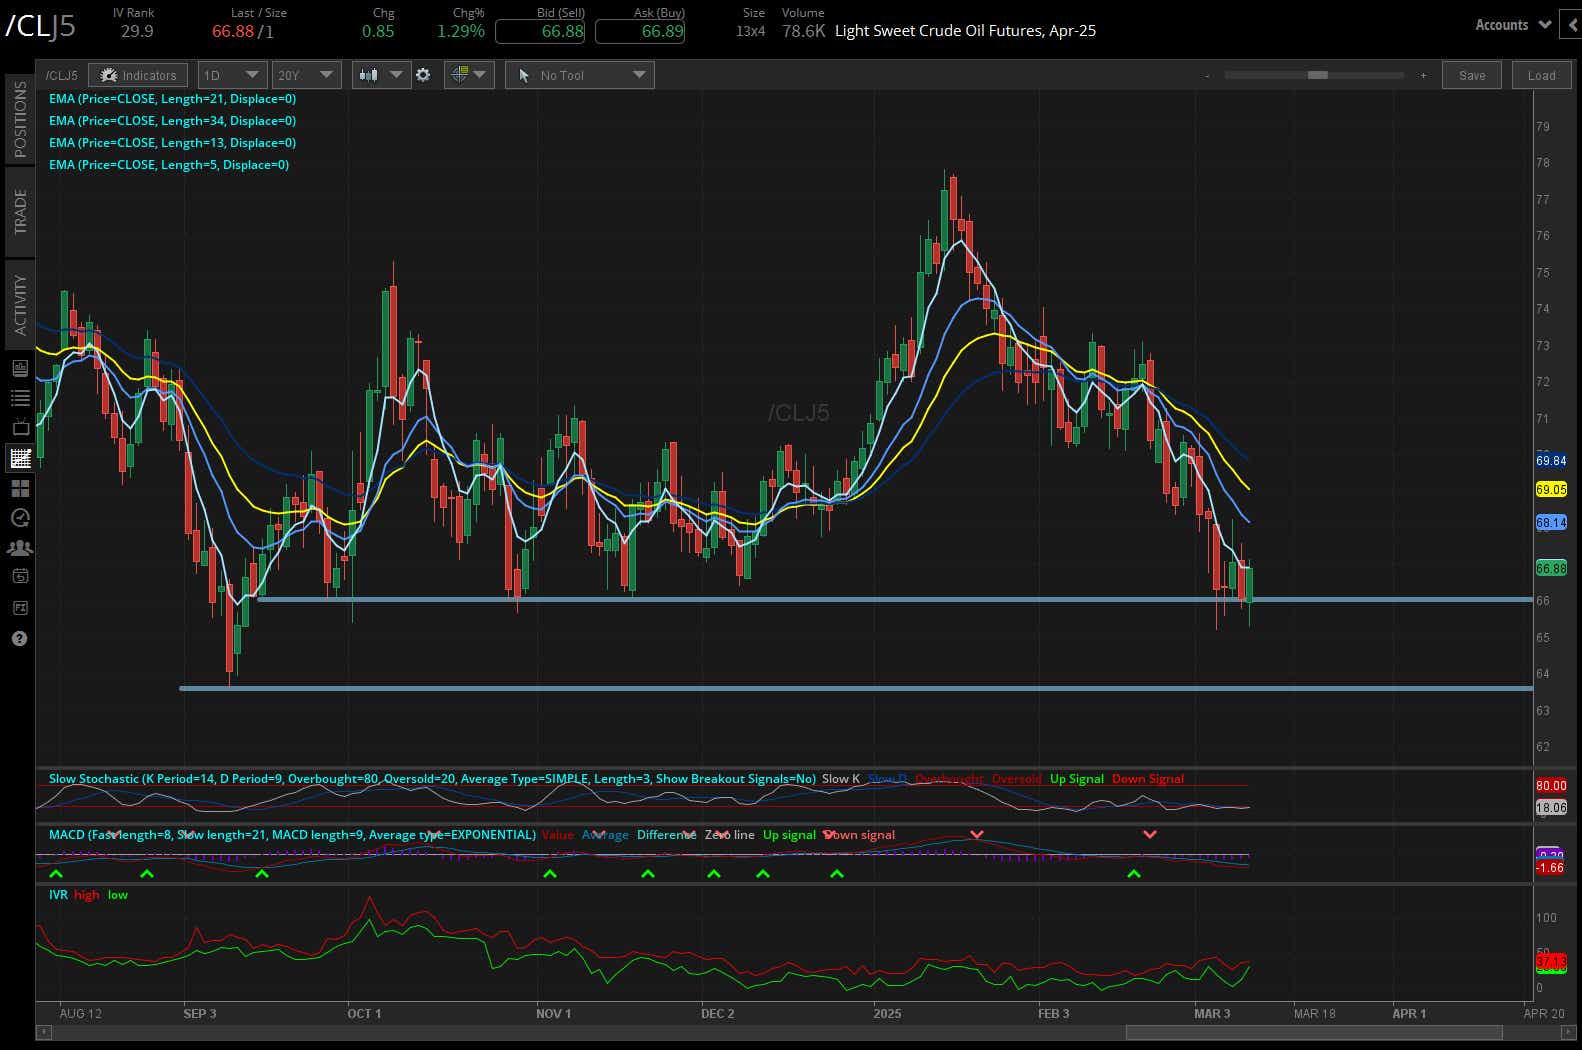Click the left scroll arrow at bottom
This screenshot has height=1050, width=1582.
44,1032
